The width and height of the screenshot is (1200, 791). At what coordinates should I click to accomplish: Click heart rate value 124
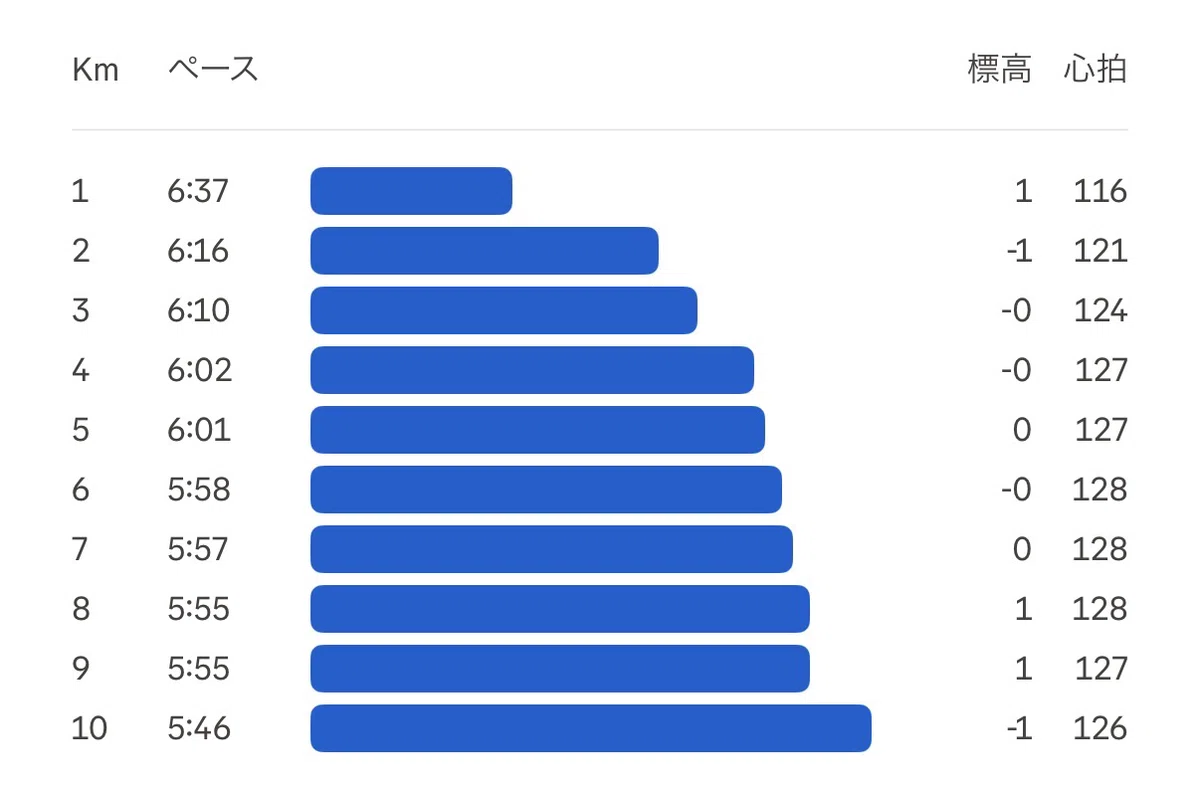(x=1100, y=310)
